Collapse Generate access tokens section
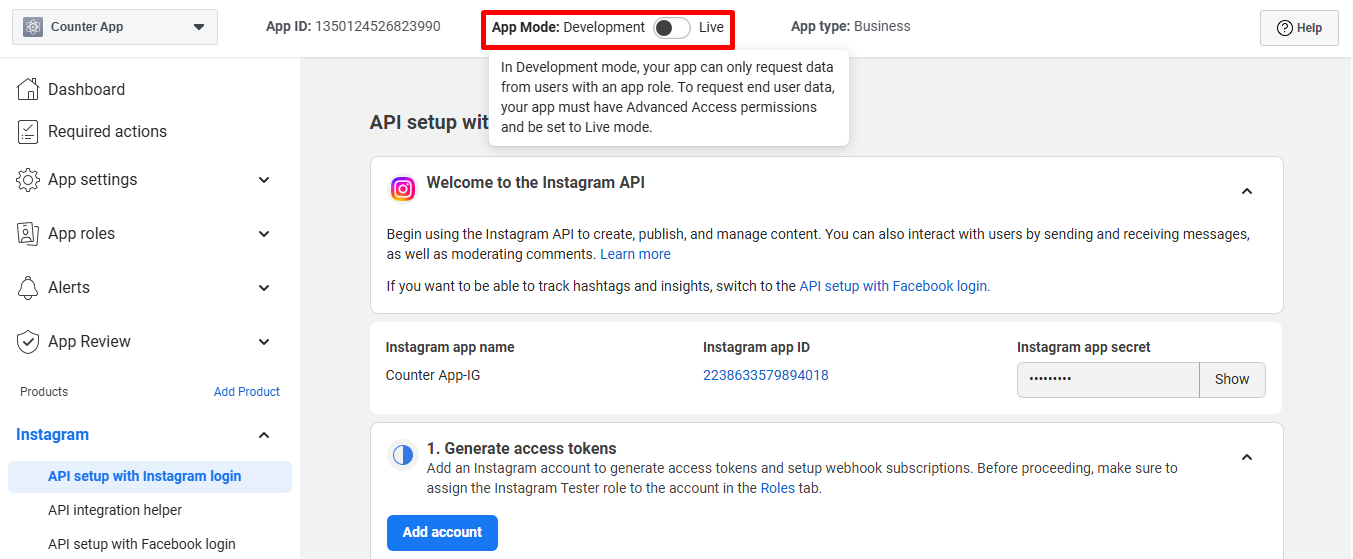 (1247, 457)
